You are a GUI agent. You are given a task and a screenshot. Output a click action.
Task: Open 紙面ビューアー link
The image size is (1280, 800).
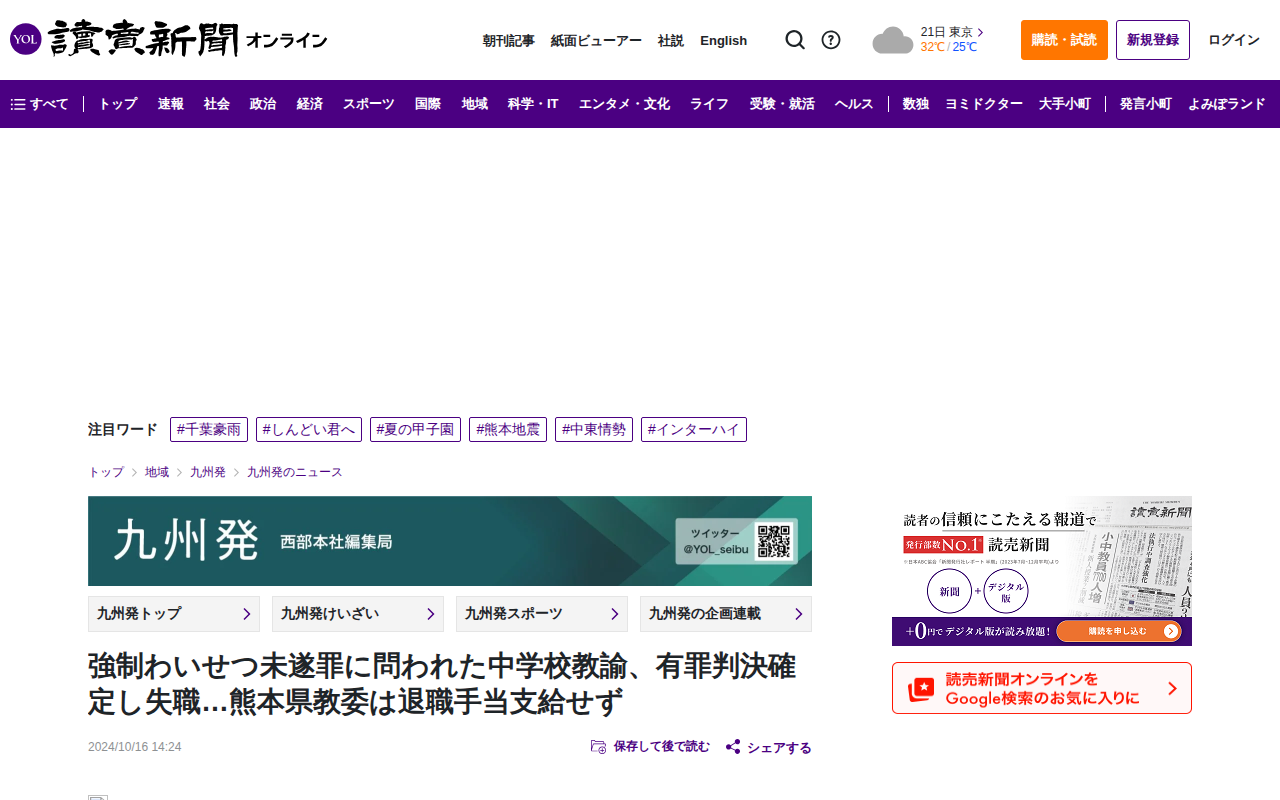[x=596, y=41]
